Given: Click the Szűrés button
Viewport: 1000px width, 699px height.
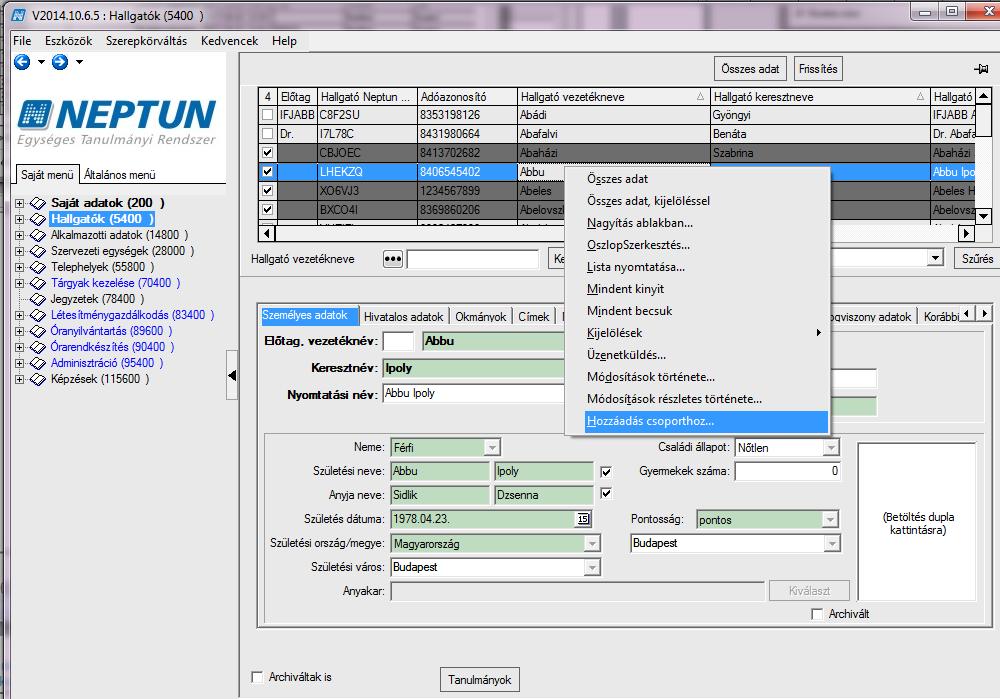Looking at the screenshot, I should [x=977, y=259].
